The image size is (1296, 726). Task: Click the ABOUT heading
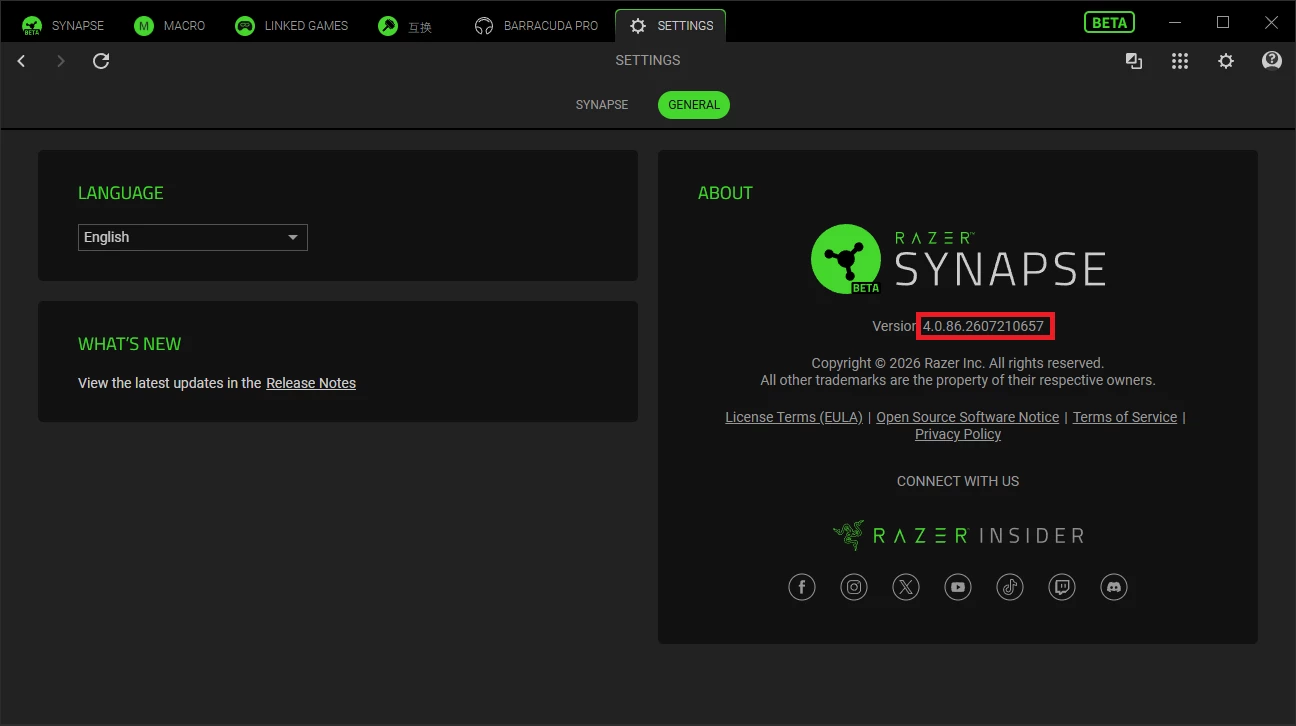[x=725, y=193]
